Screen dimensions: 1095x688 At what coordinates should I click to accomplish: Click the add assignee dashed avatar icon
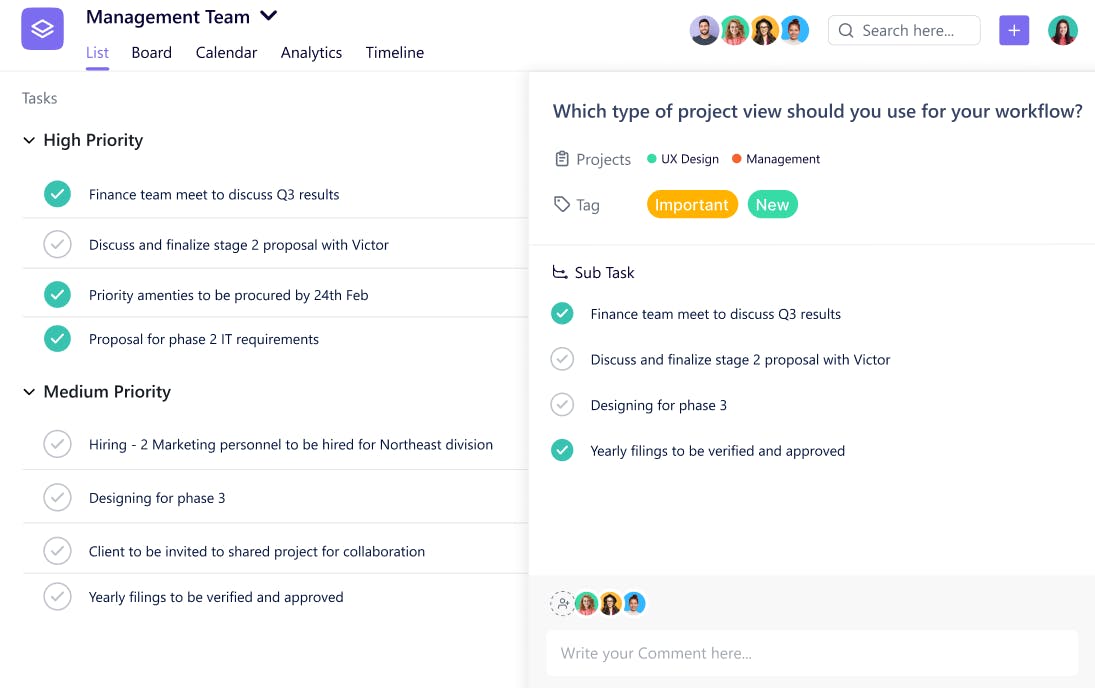coord(562,603)
